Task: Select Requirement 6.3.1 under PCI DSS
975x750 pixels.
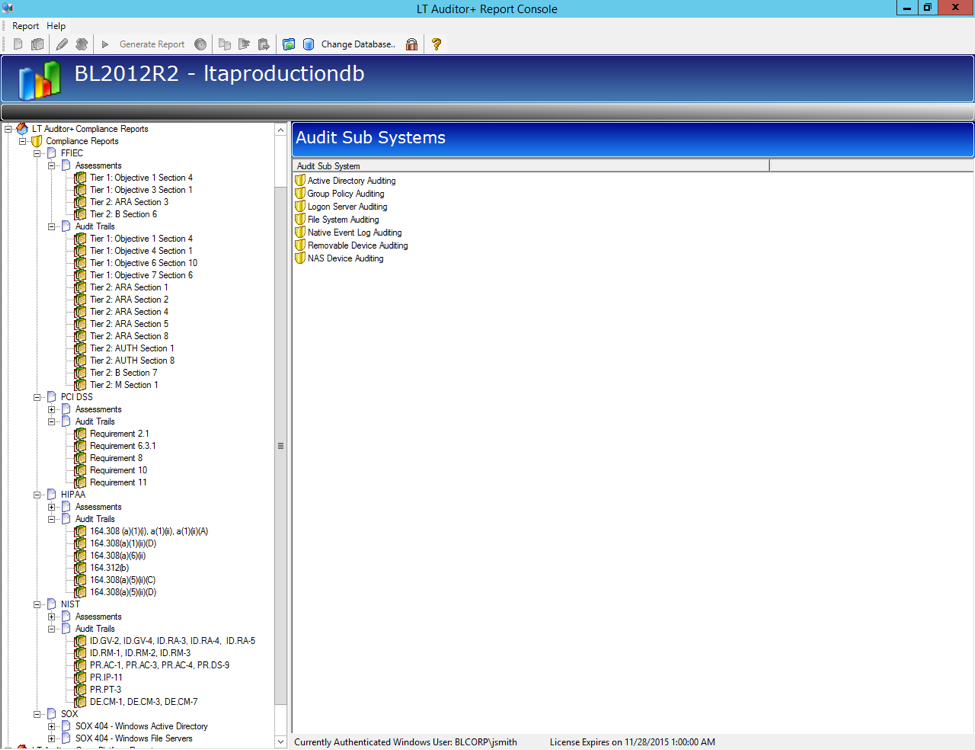Action: point(122,446)
